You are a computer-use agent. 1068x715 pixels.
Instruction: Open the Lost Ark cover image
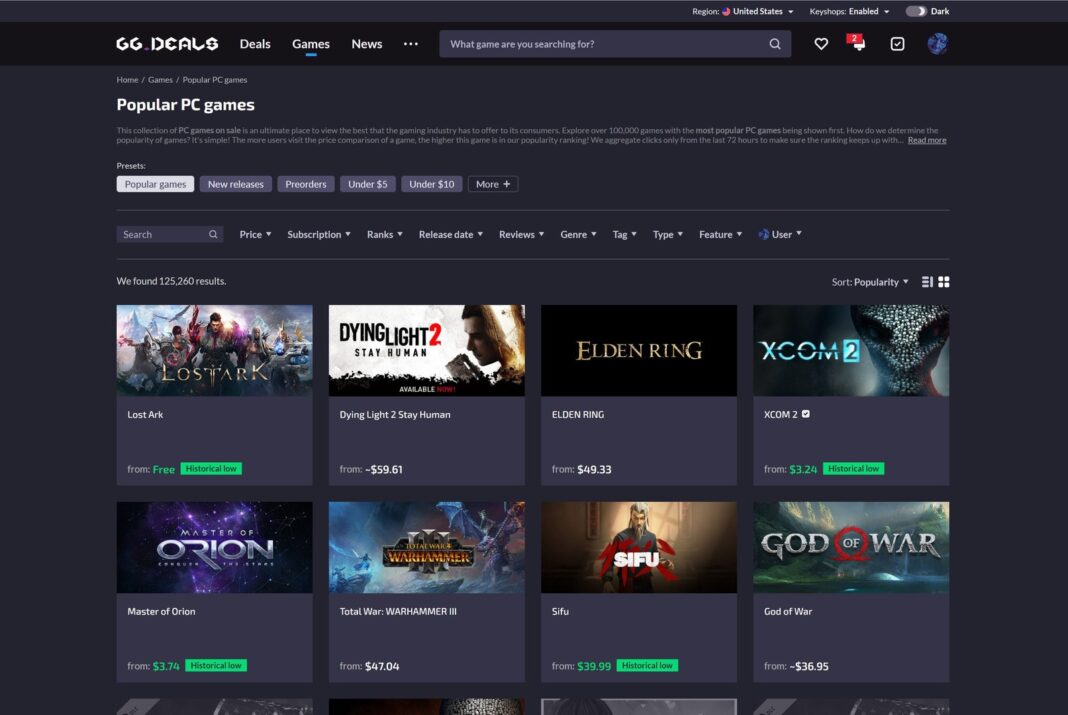point(215,350)
